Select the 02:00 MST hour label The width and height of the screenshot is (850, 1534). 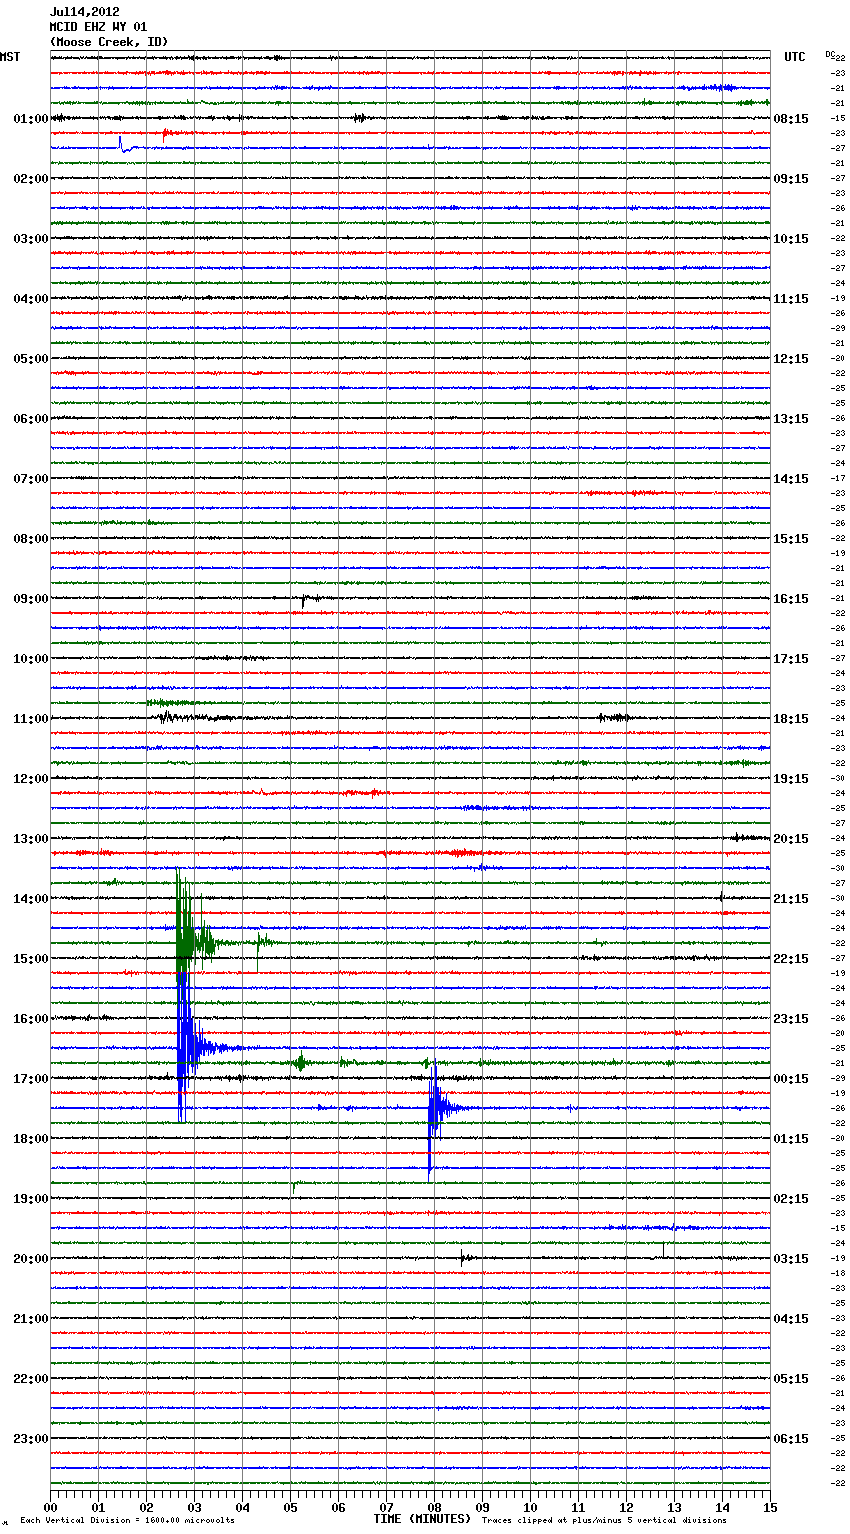coord(31,179)
